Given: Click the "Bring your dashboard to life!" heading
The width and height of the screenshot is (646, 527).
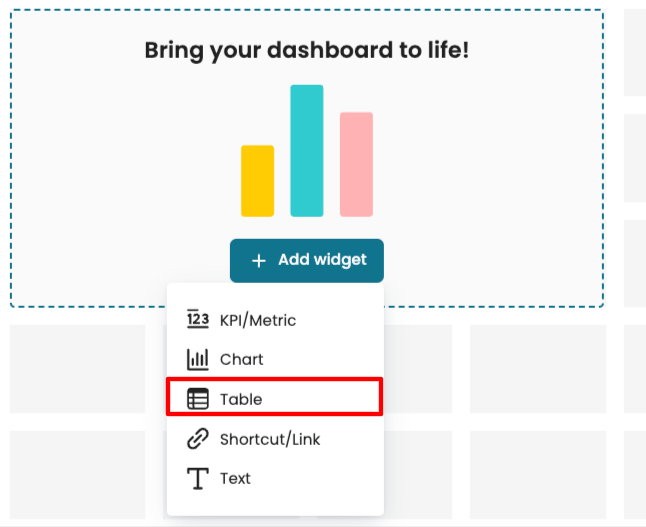Looking at the screenshot, I should click(x=306, y=50).
